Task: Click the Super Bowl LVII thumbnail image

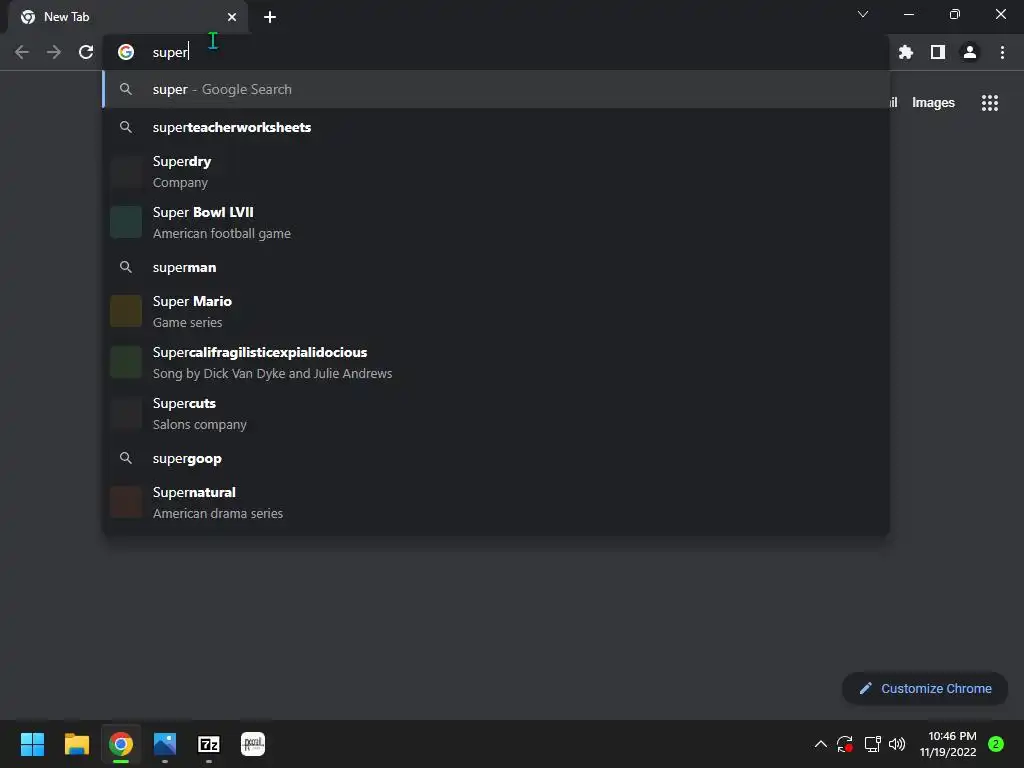Action: [126, 222]
